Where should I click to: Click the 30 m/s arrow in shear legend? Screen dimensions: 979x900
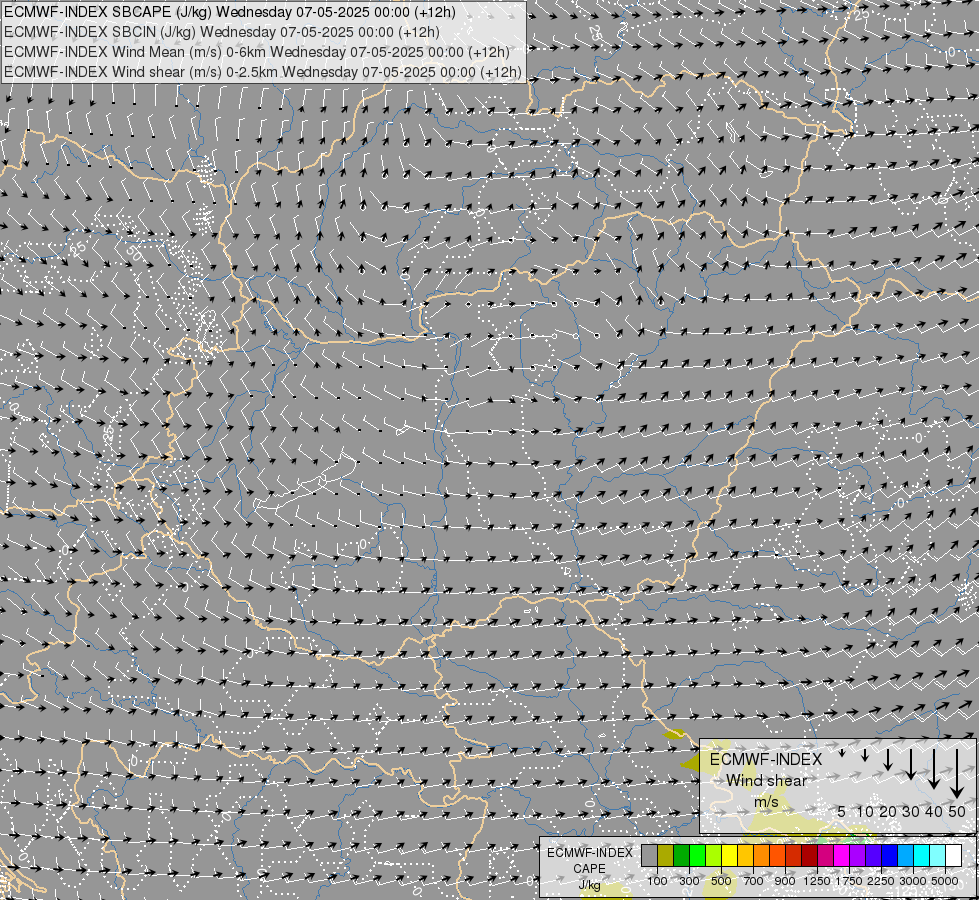tap(910, 764)
